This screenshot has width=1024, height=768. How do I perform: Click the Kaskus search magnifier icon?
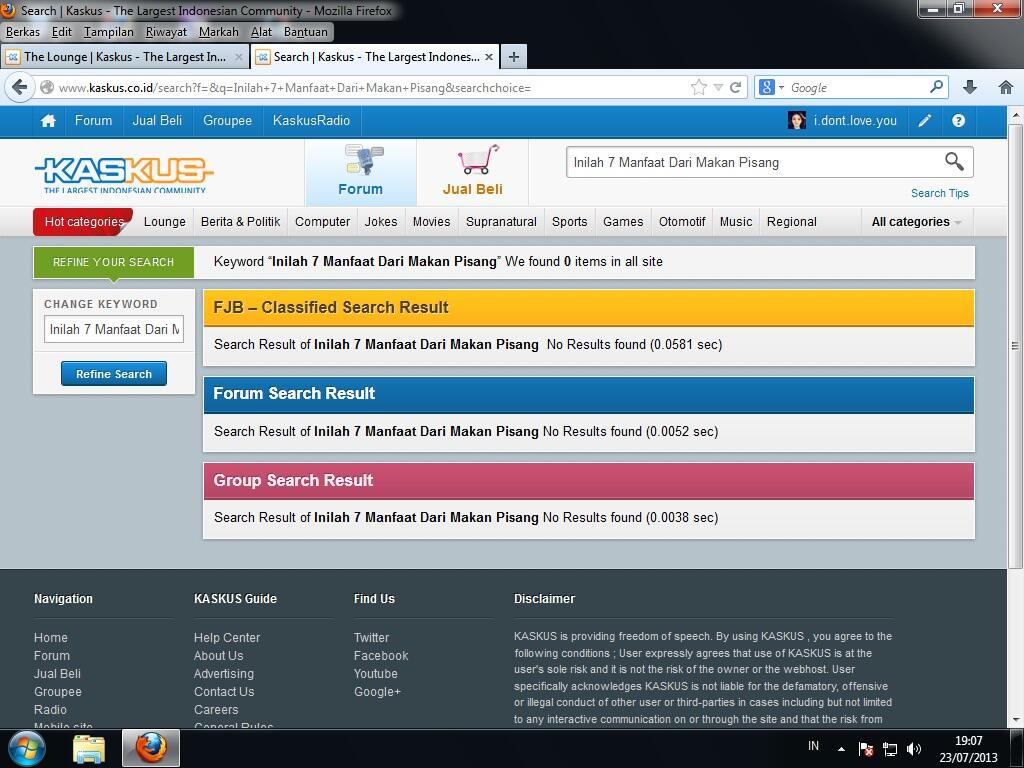point(954,161)
